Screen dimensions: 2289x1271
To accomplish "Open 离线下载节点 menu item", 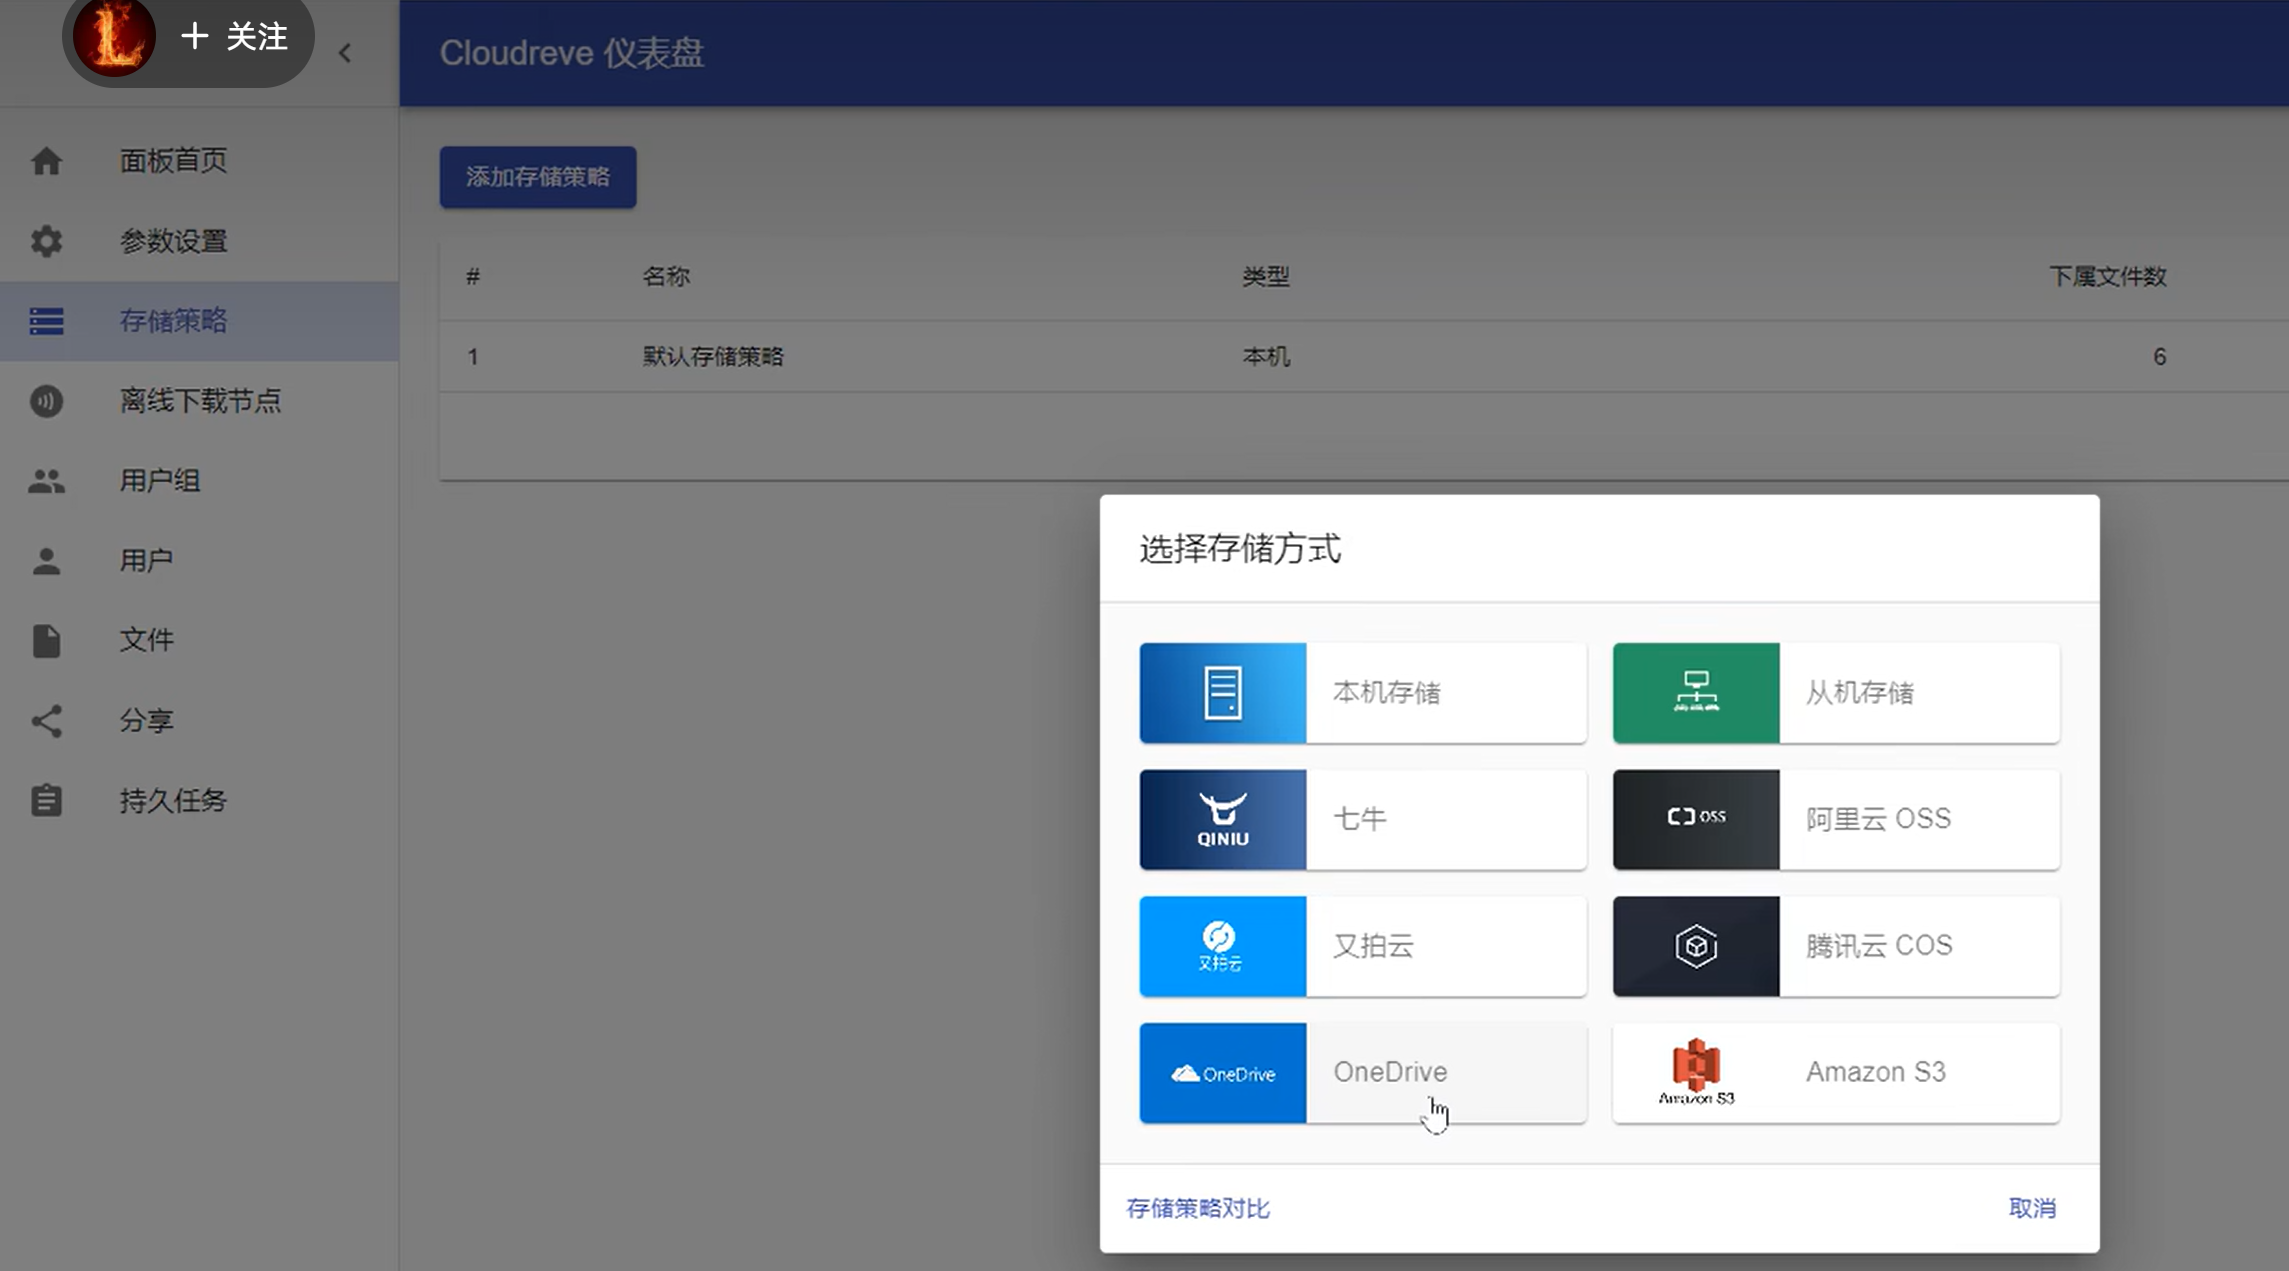I will coord(200,401).
